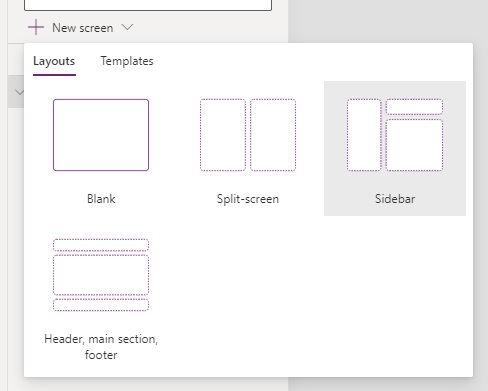The image size is (488, 391).
Task: Click the footer strip of the header-footer icon
Action: tap(101, 305)
